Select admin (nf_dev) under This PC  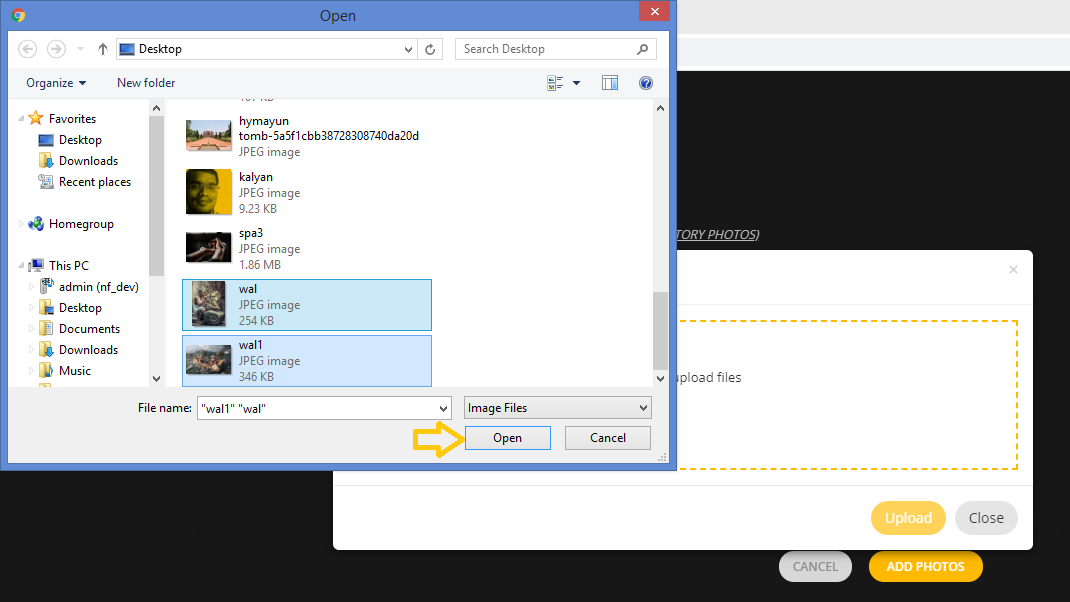click(98, 287)
